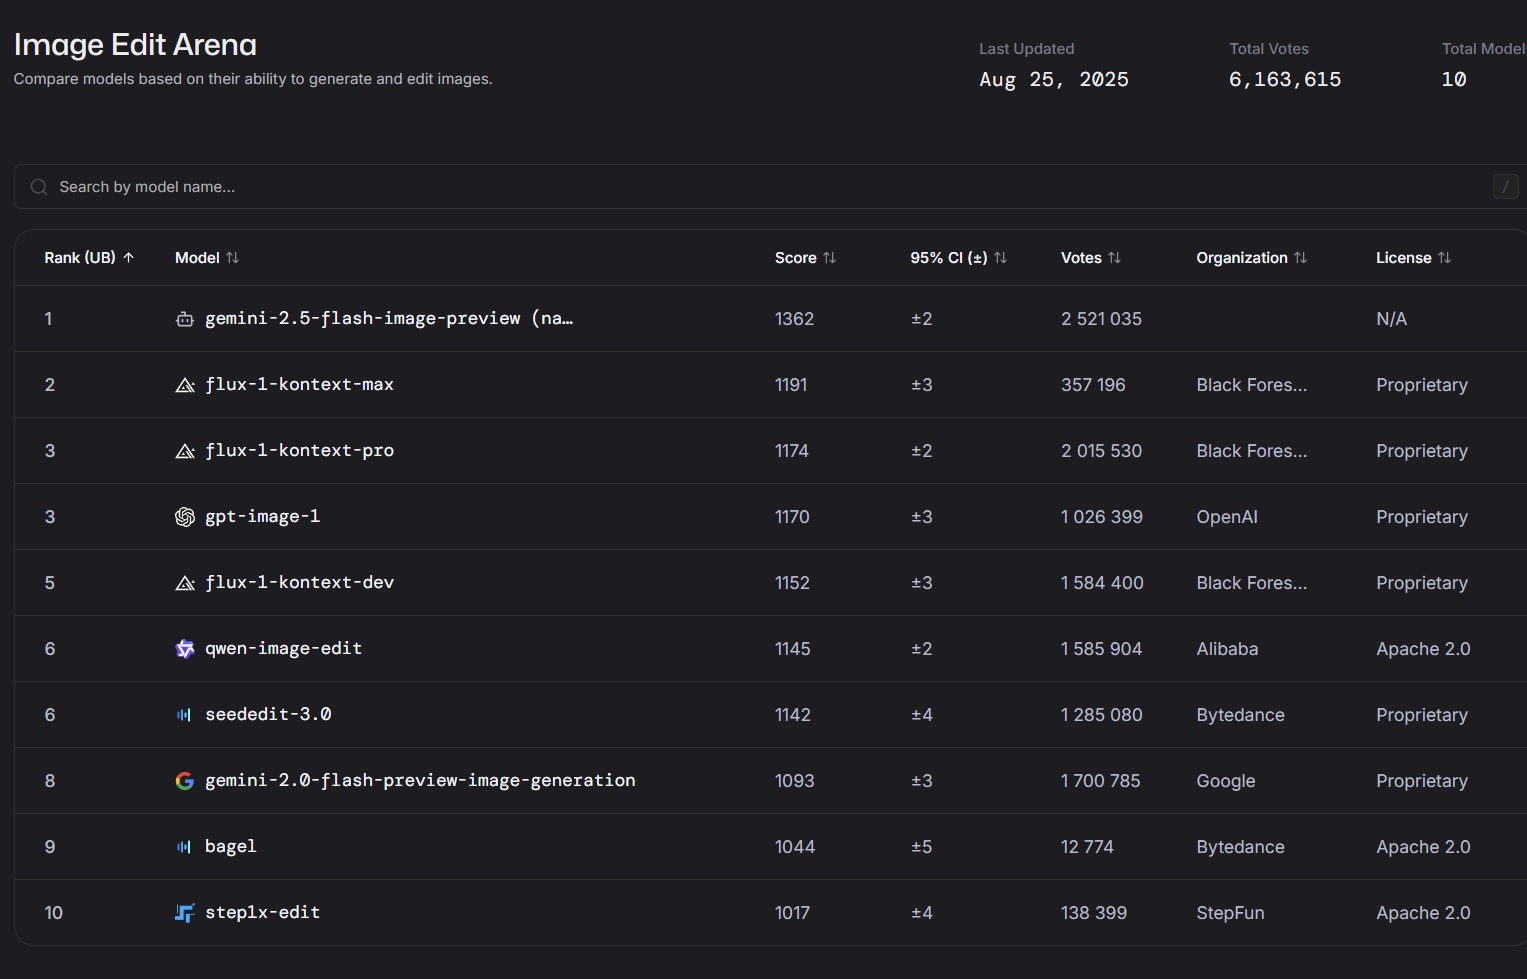Screen dimensions: 1527x979
Task: Click the Qwen logo beside qwen-image-edit
Action: pyautogui.click(x=185, y=649)
